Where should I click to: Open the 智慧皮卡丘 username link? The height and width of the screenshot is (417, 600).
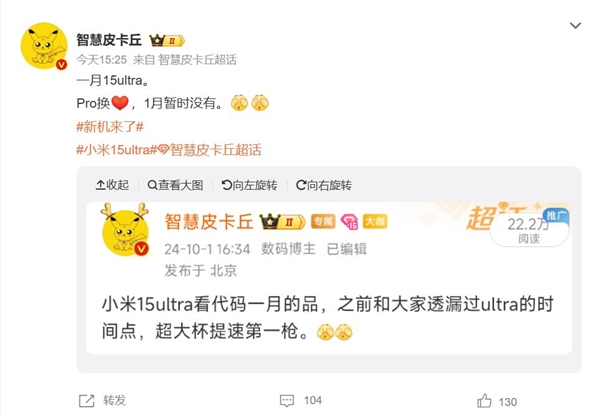point(109,40)
